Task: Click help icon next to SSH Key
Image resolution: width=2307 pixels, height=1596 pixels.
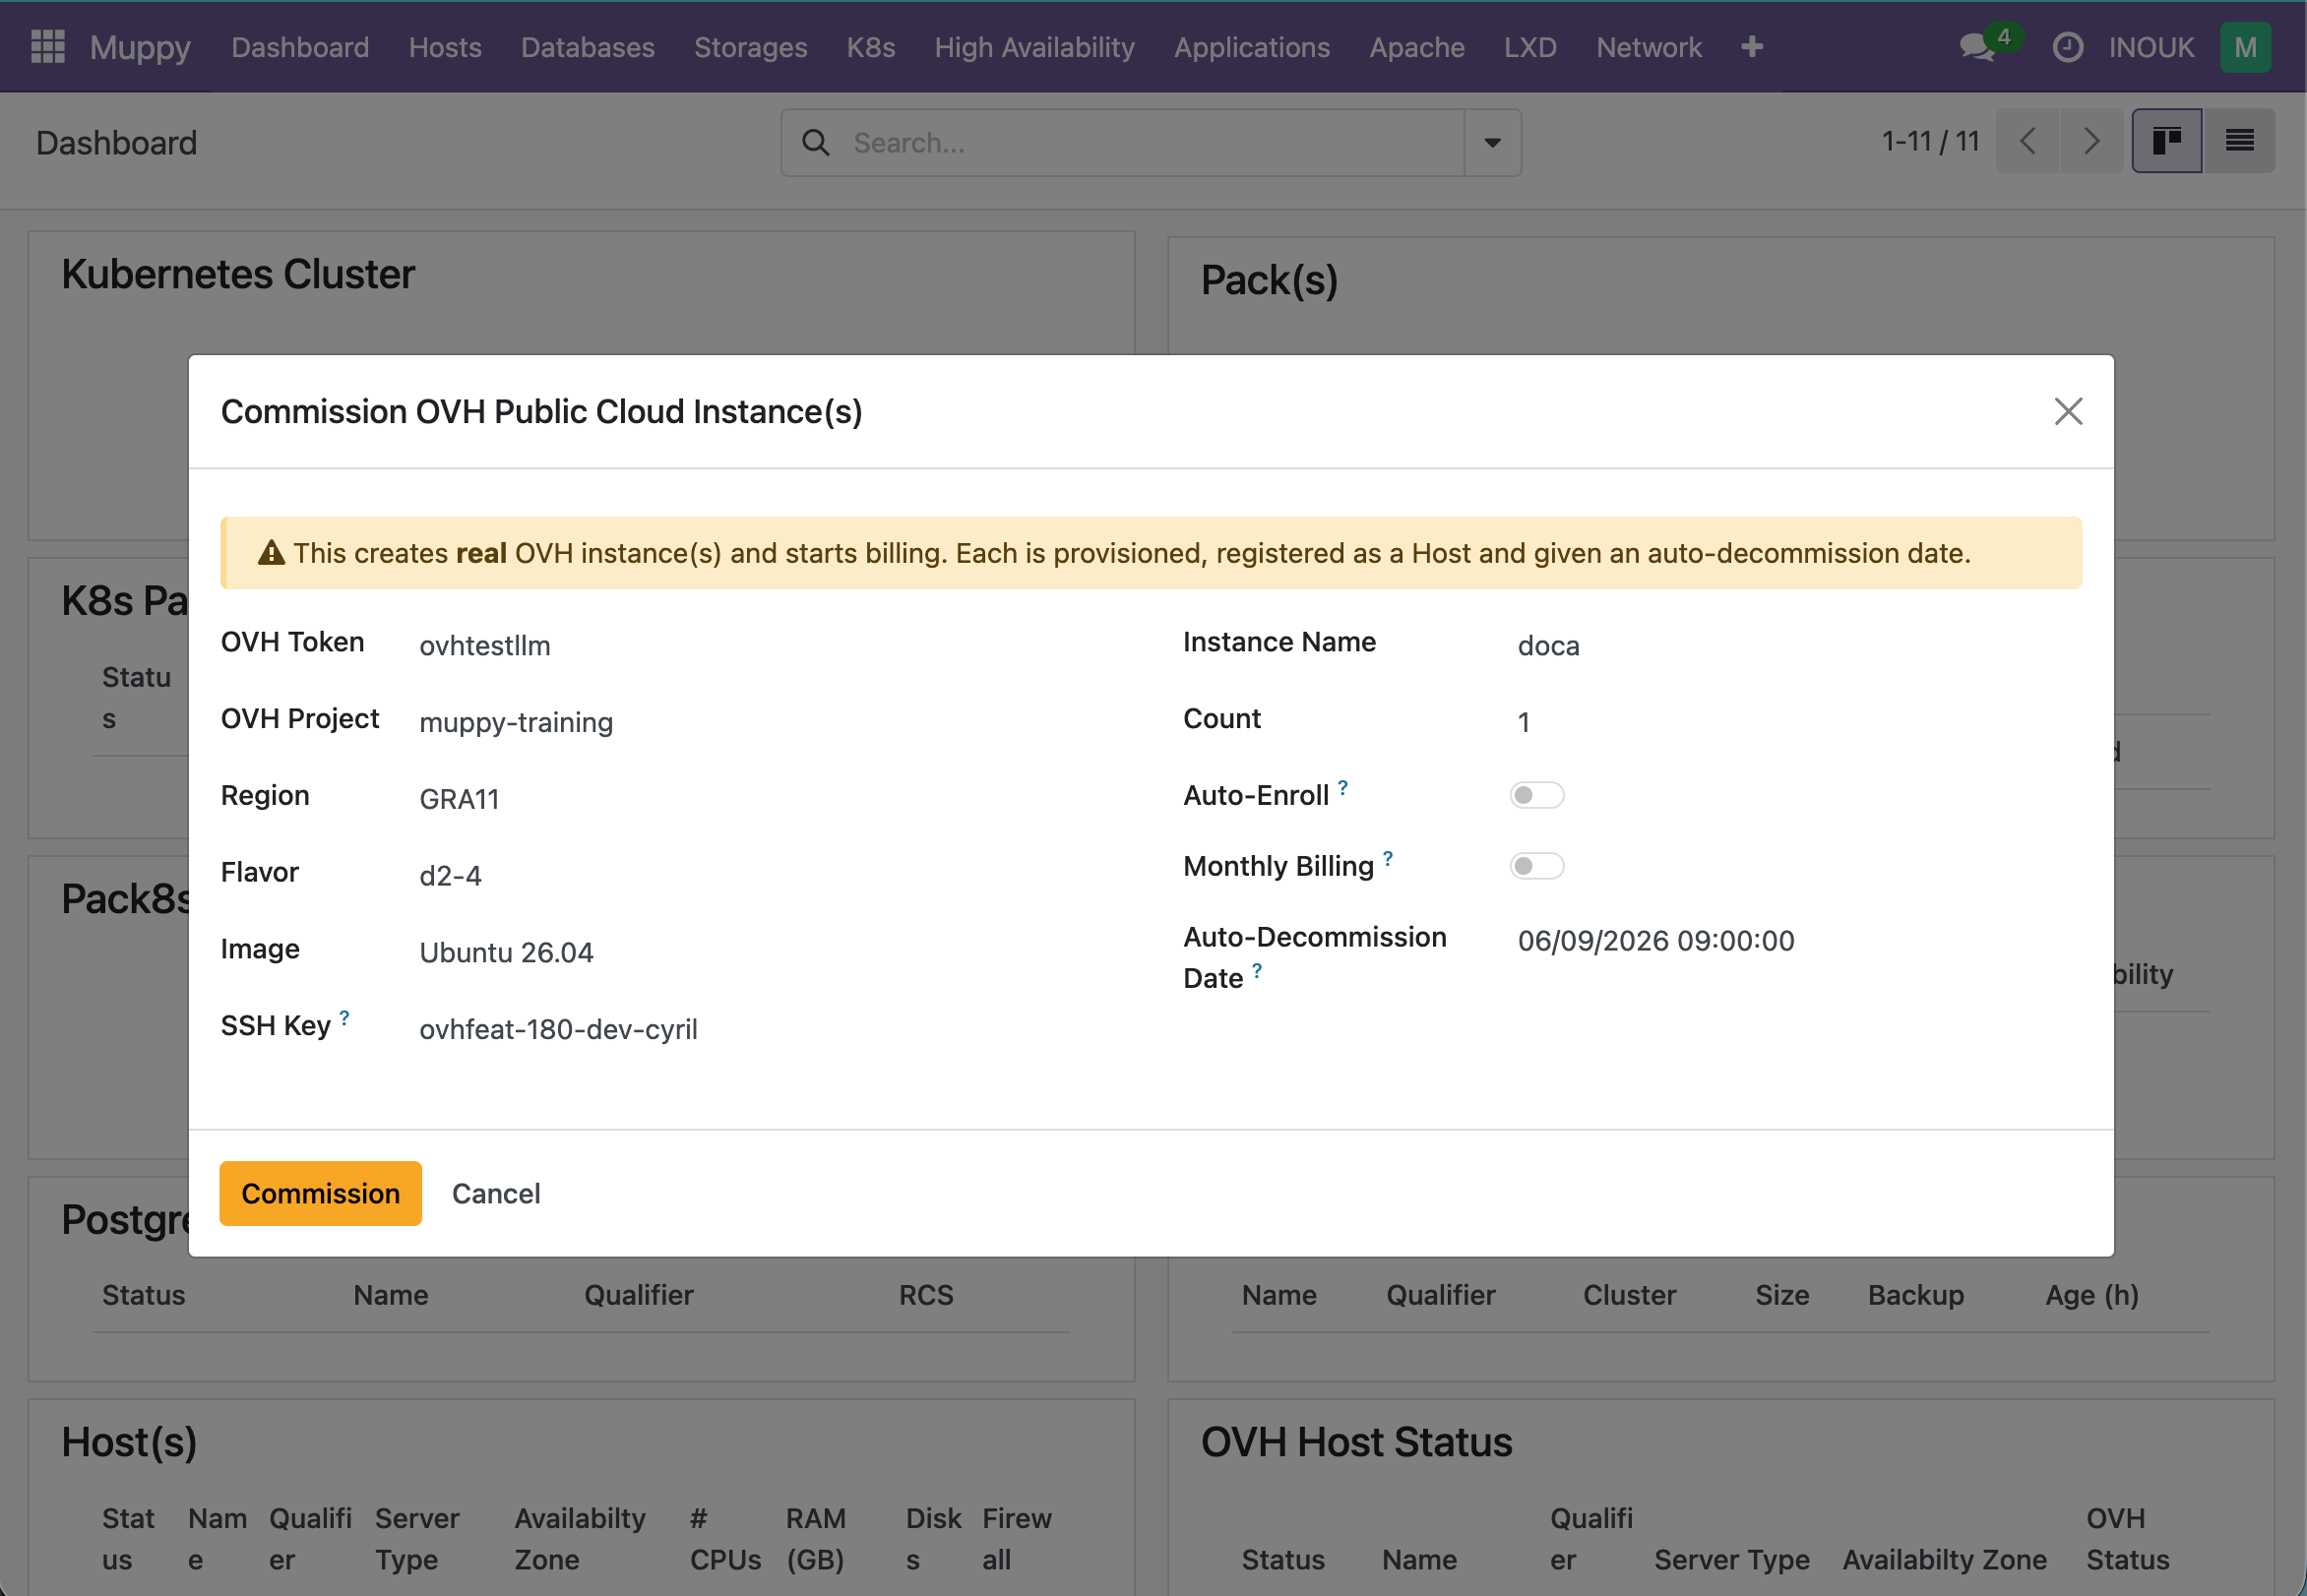Action: pos(345,1017)
